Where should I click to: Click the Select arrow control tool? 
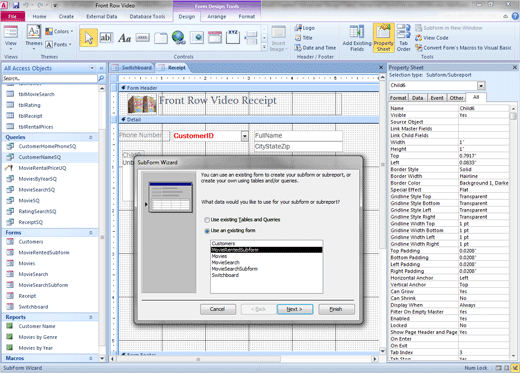[x=89, y=38]
